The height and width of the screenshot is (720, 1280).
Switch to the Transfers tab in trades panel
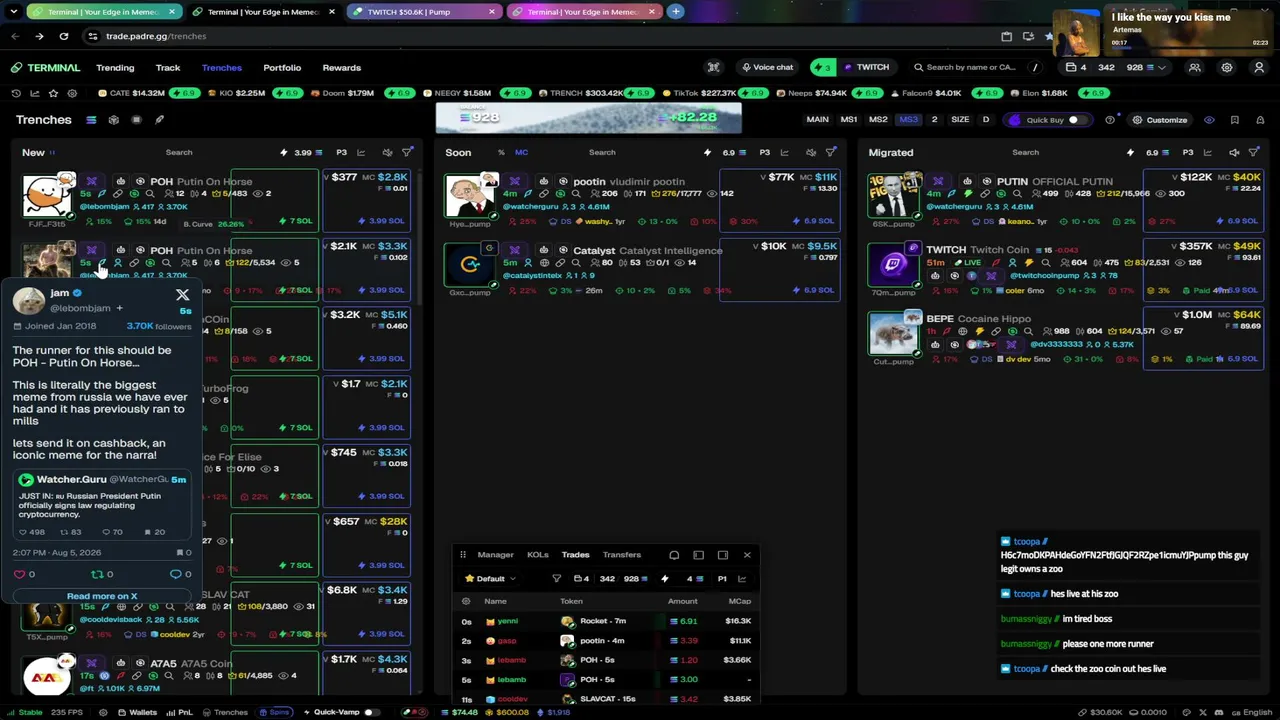[x=622, y=555]
